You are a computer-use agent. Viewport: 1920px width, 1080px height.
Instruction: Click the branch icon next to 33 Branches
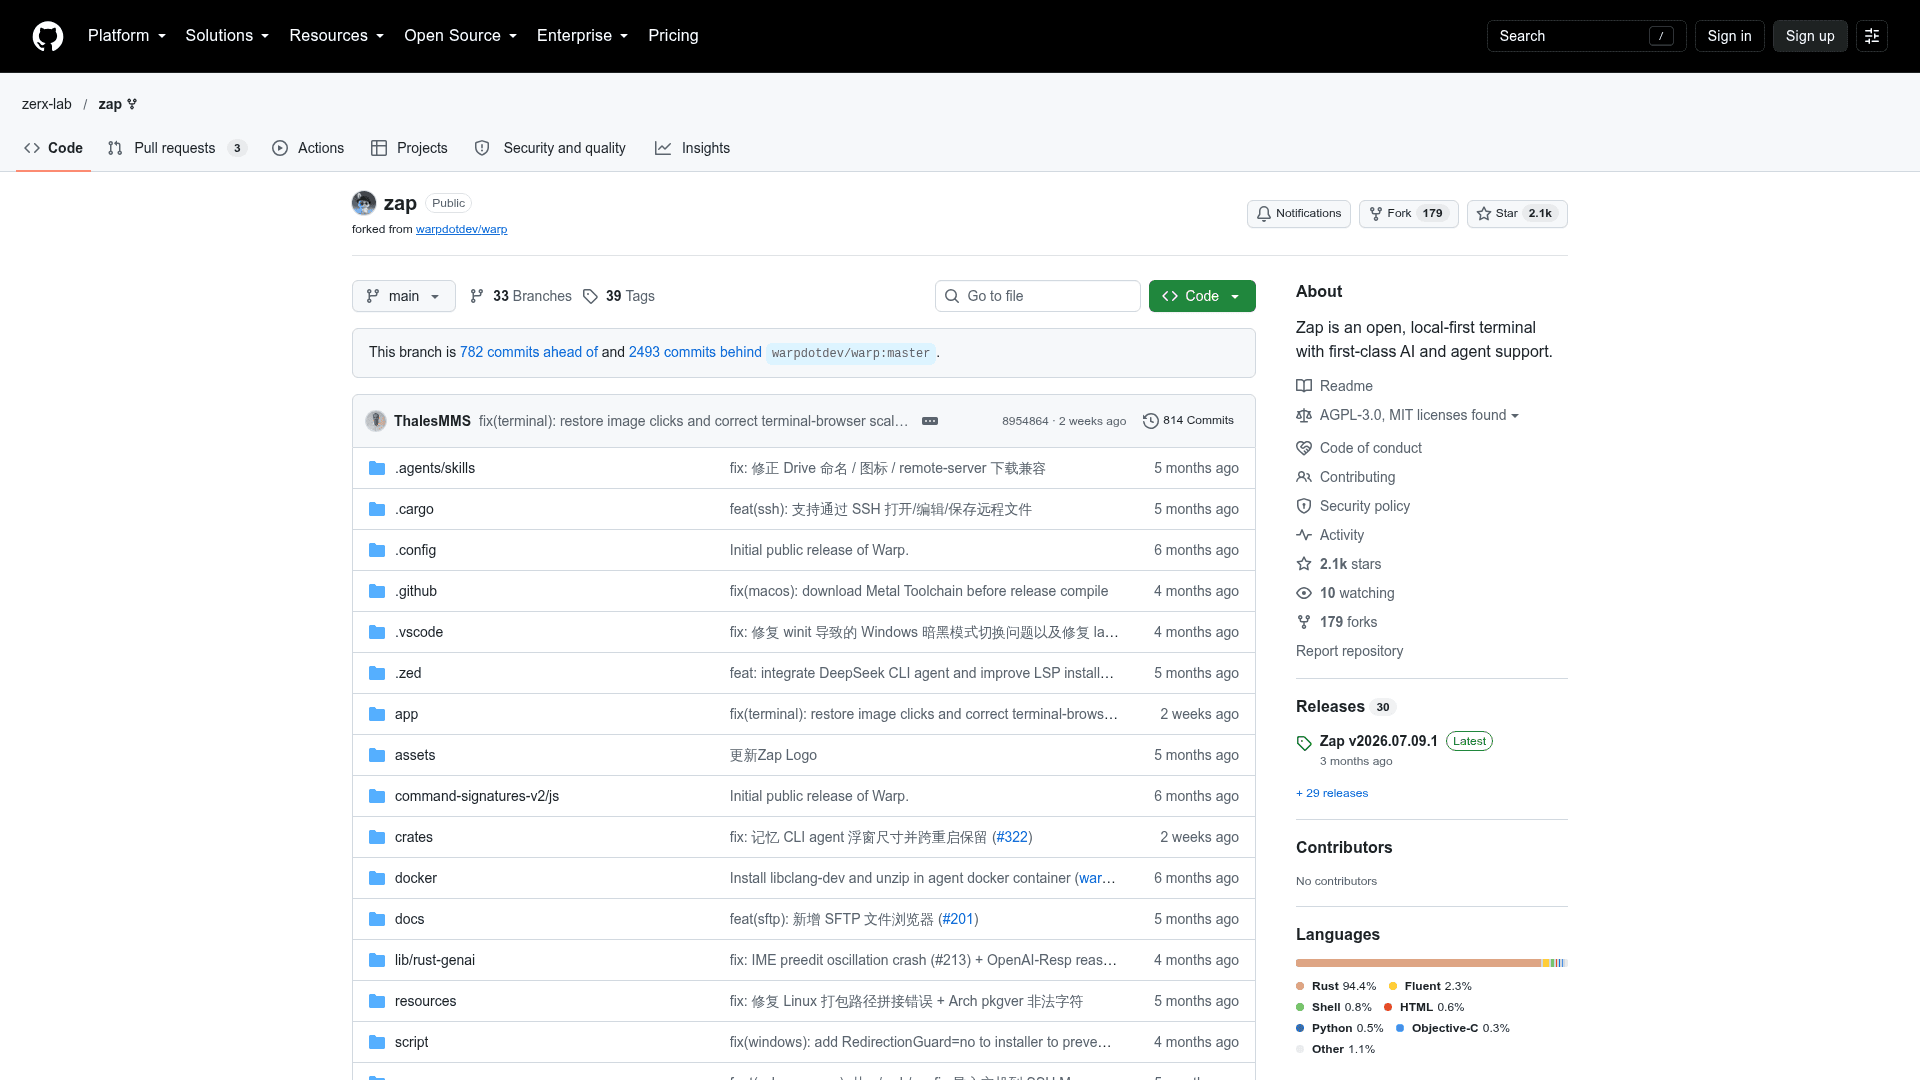click(x=477, y=296)
